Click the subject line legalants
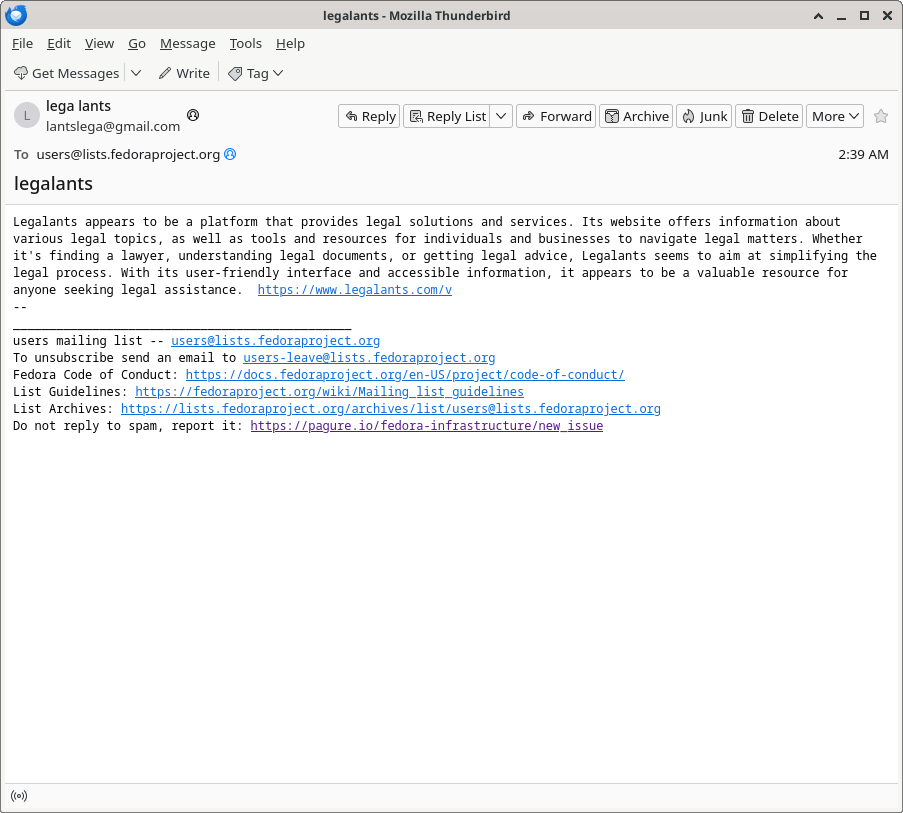The height and width of the screenshot is (813, 903). [x=53, y=184]
